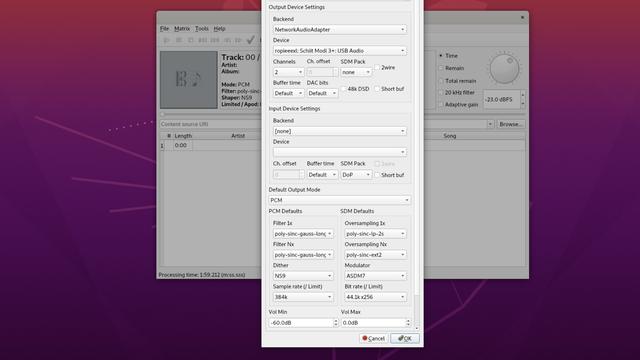Click the Previous track toolbar icon

point(202,40)
